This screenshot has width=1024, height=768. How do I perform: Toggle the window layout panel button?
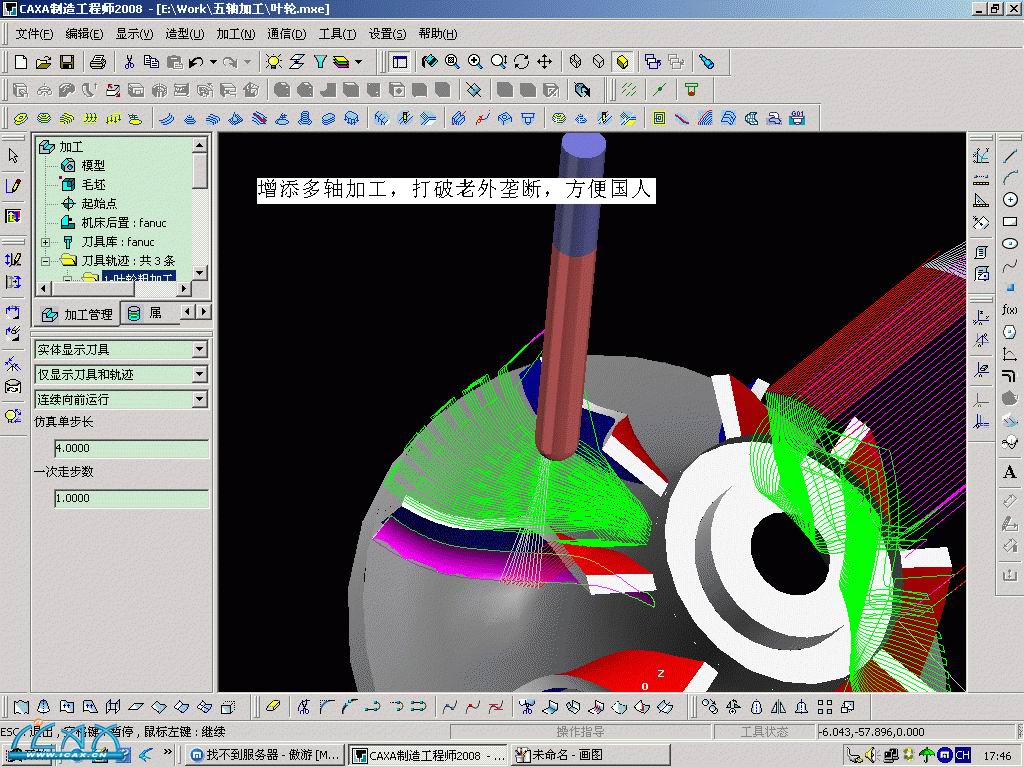[x=400, y=62]
